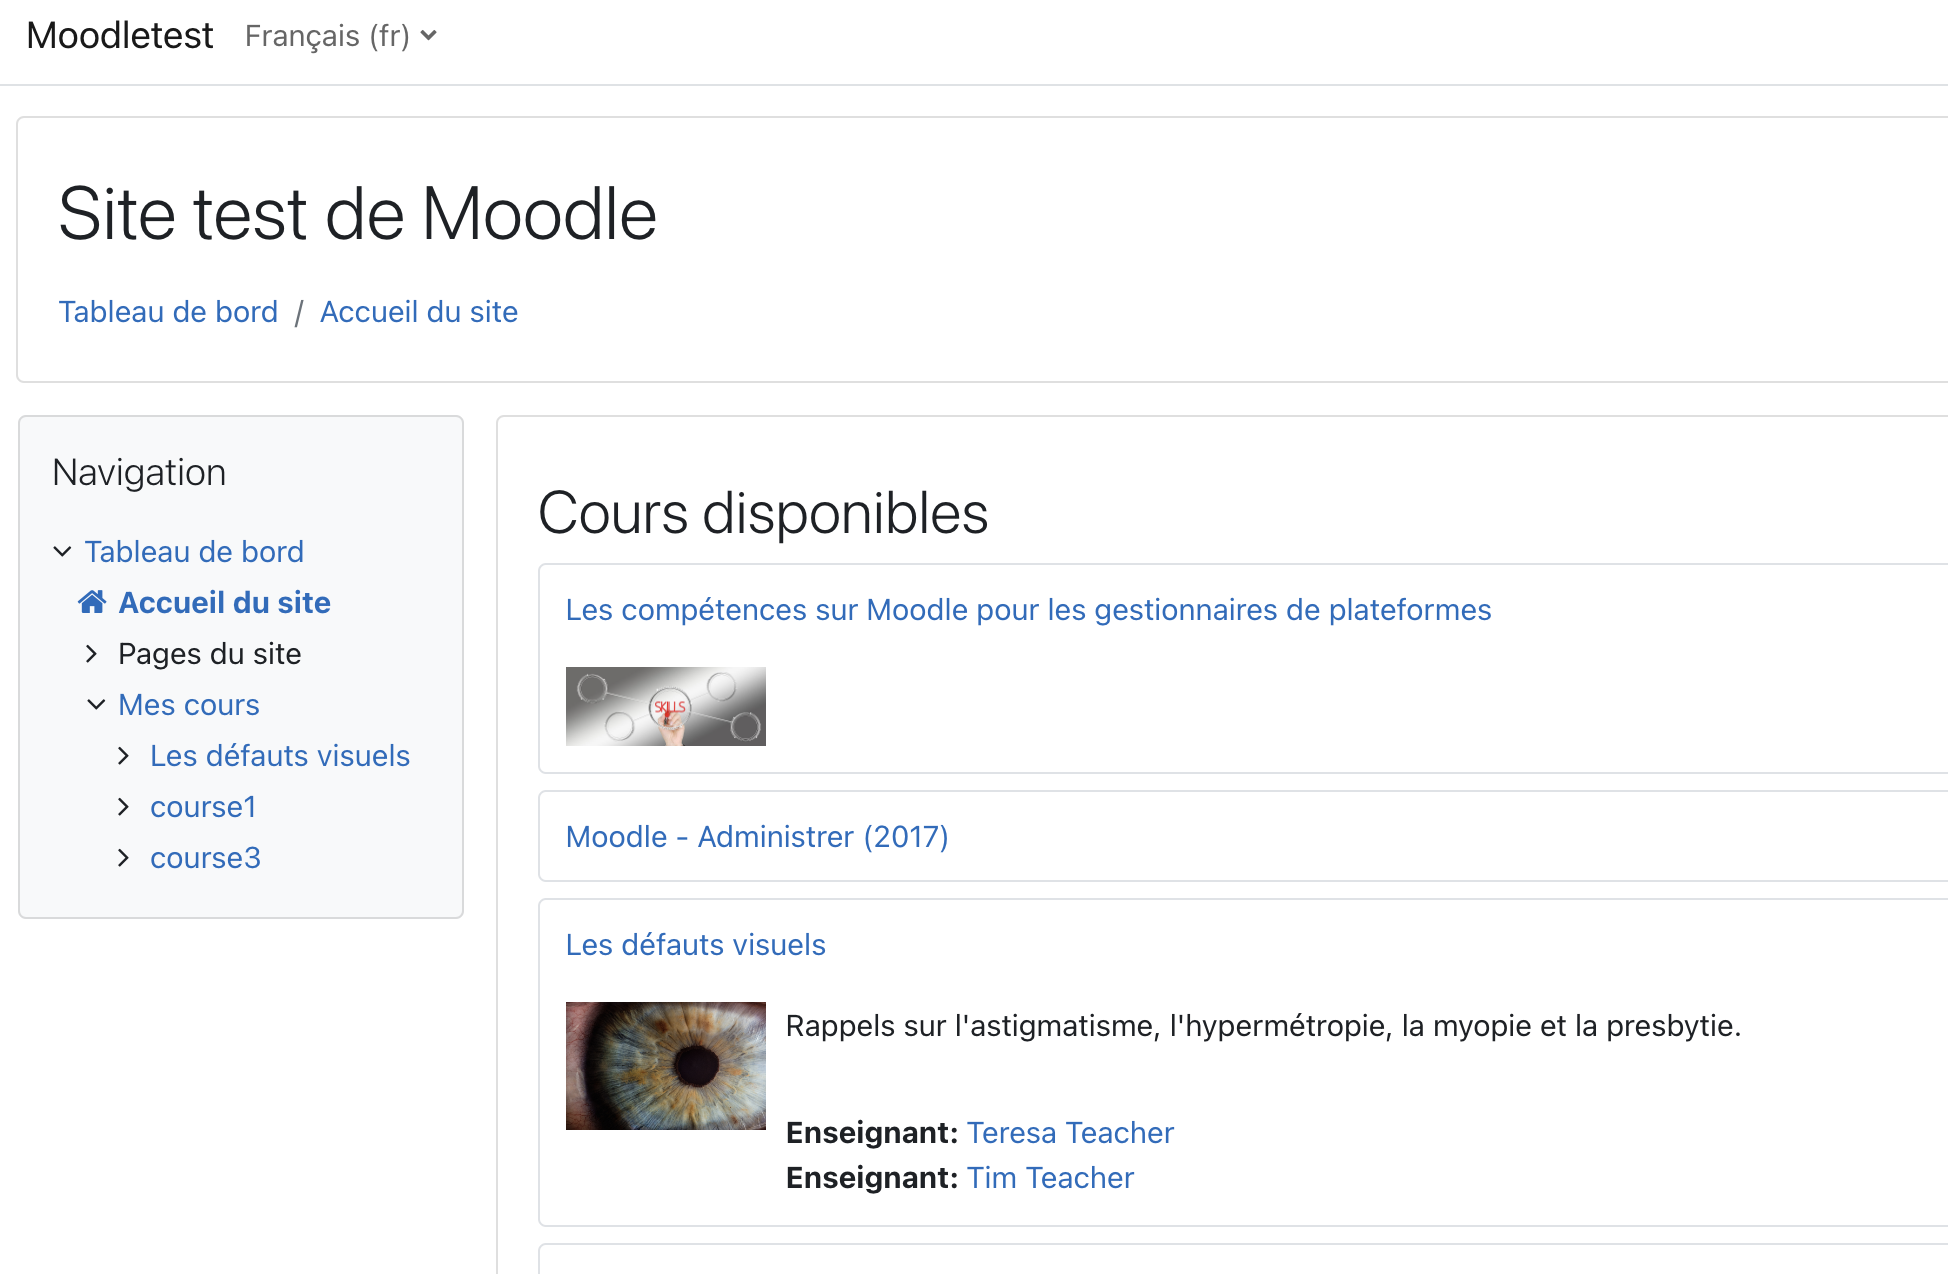Expand Les défauts visuels in navigation tree
The width and height of the screenshot is (1948, 1274).
[x=124, y=755]
